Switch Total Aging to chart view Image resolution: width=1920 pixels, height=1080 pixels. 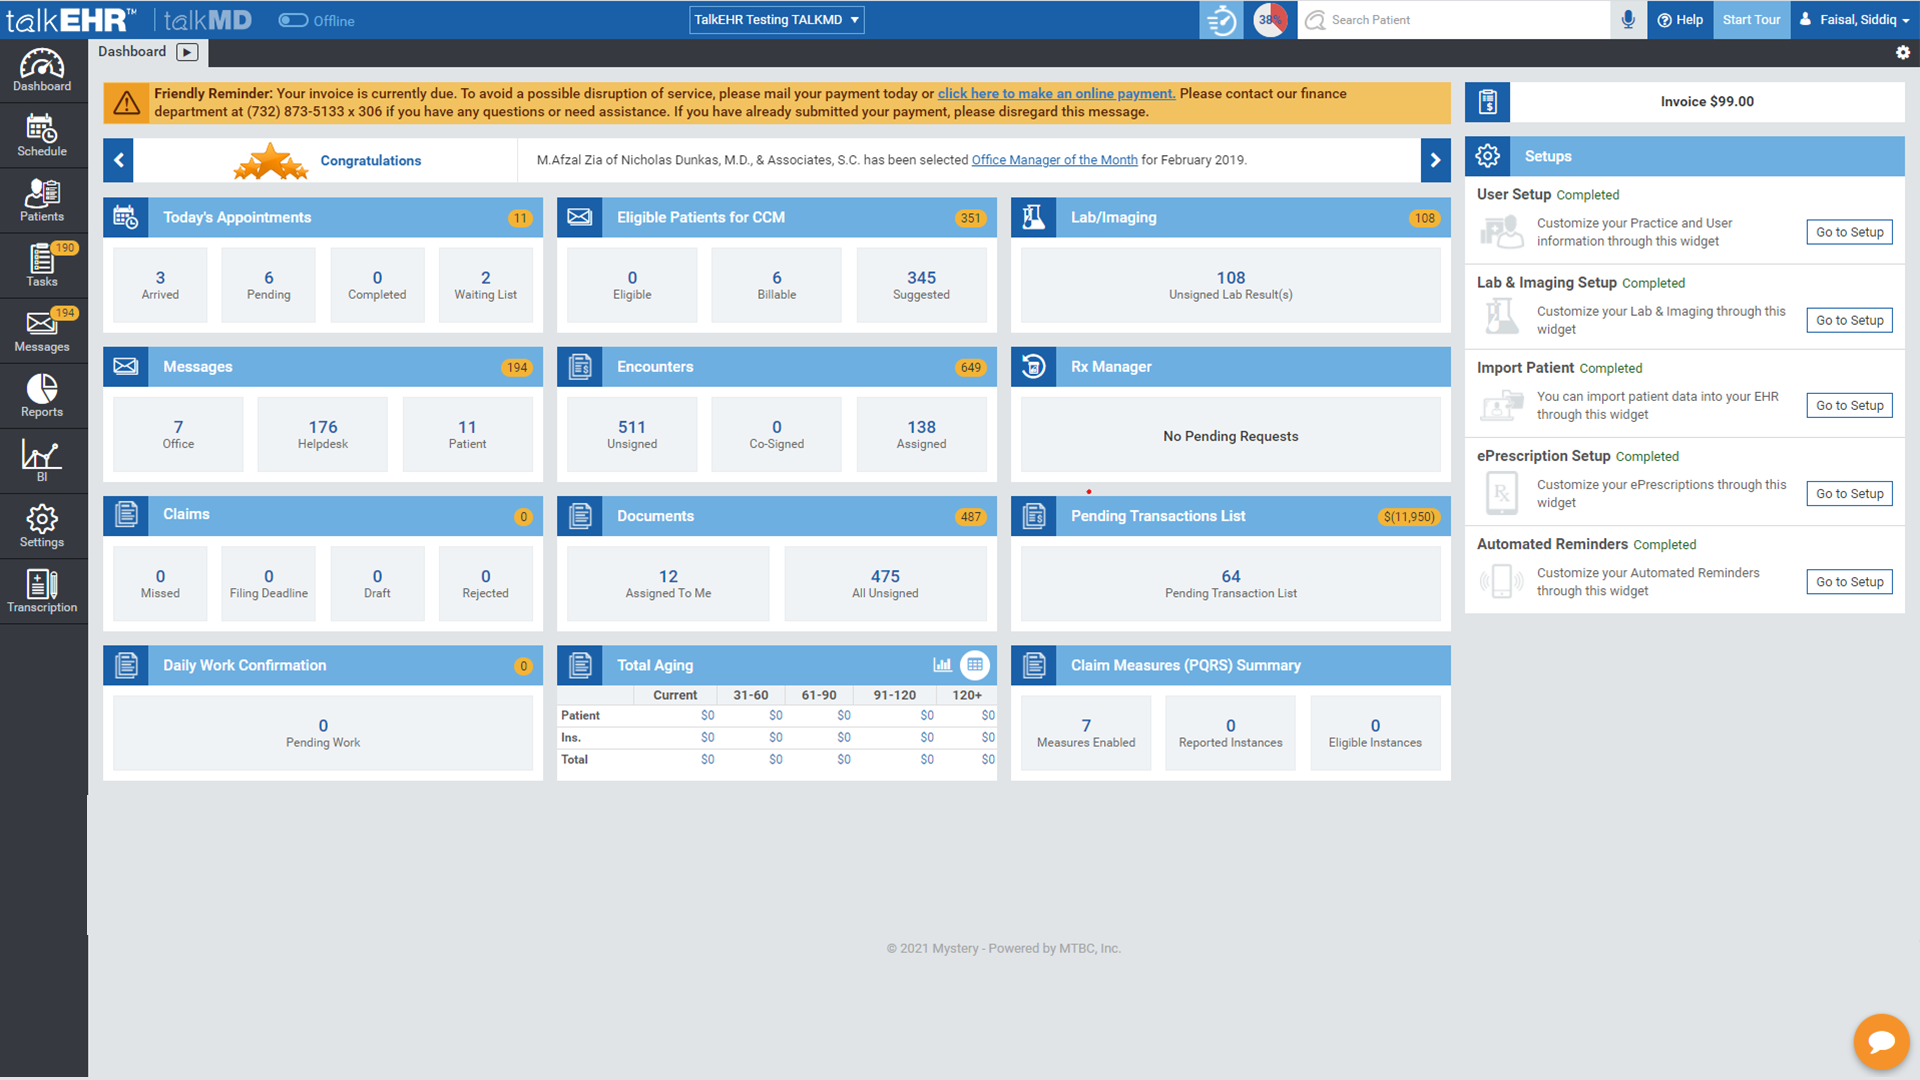click(x=942, y=665)
